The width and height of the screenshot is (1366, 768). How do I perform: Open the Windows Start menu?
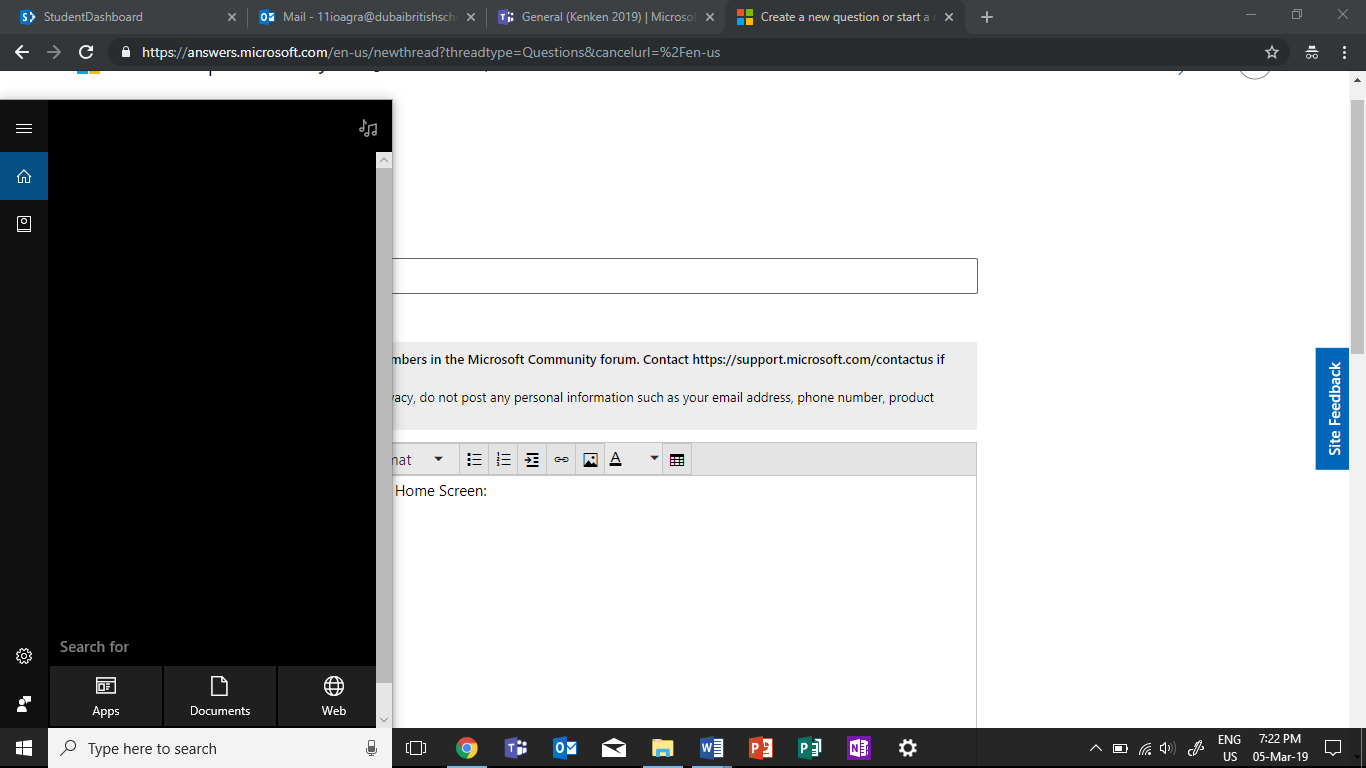click(x=24, y=748)
